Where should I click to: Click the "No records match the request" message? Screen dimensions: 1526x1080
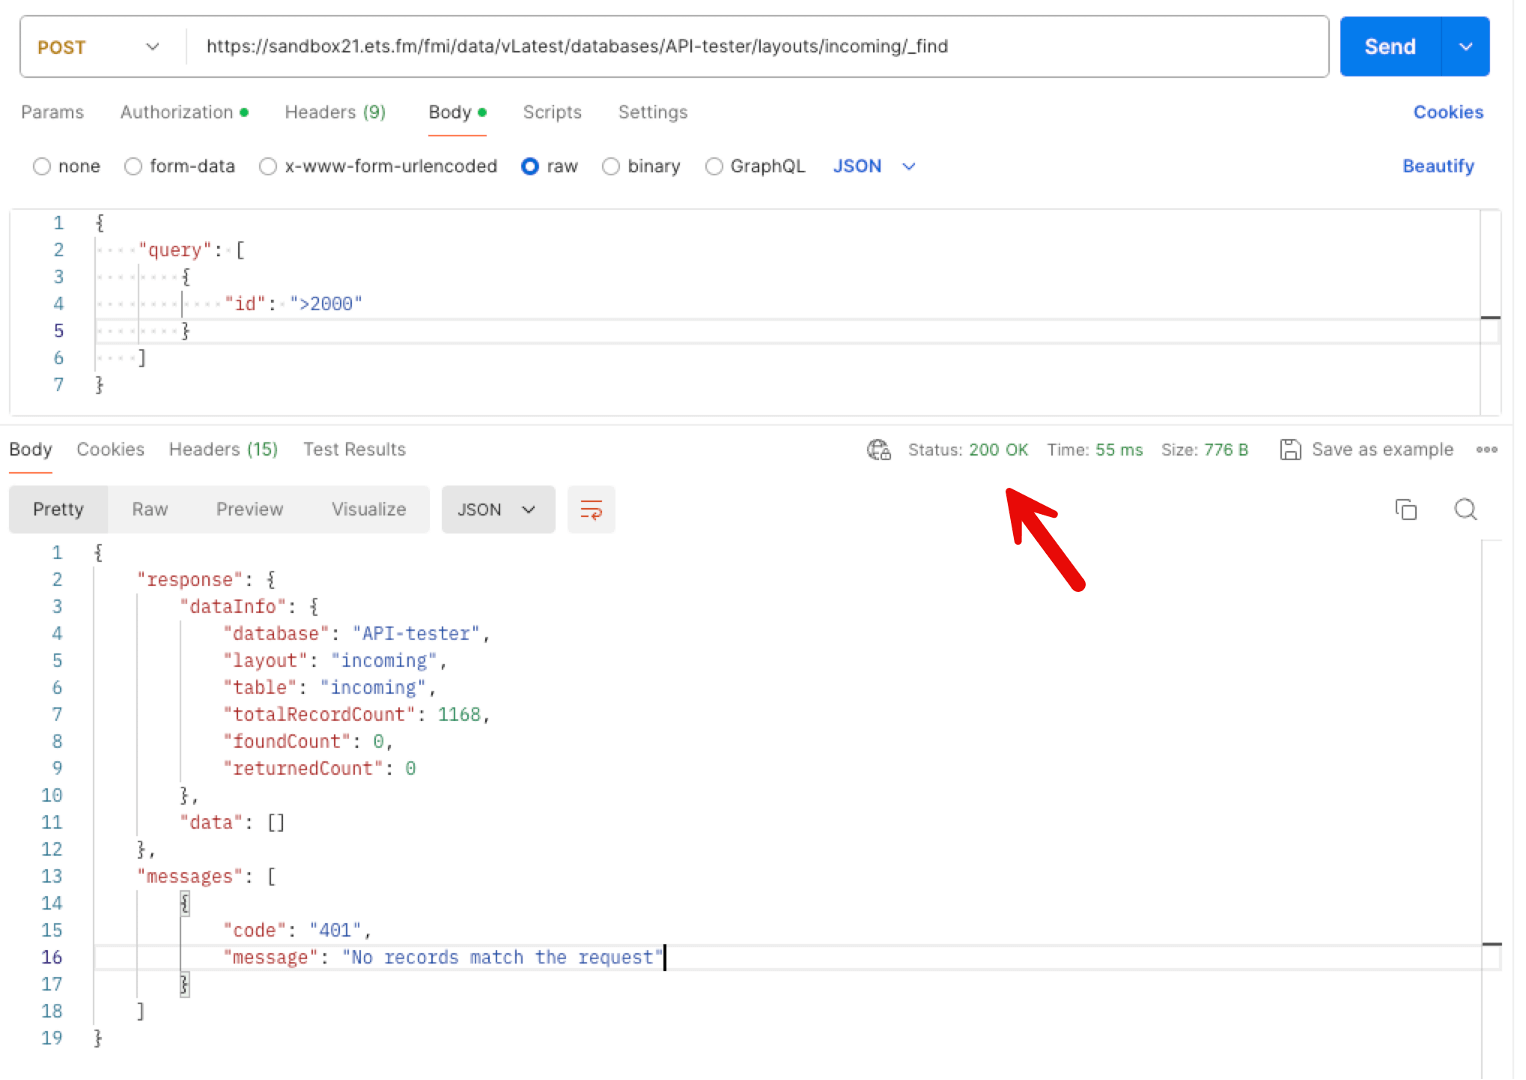[x=502, y=958]
